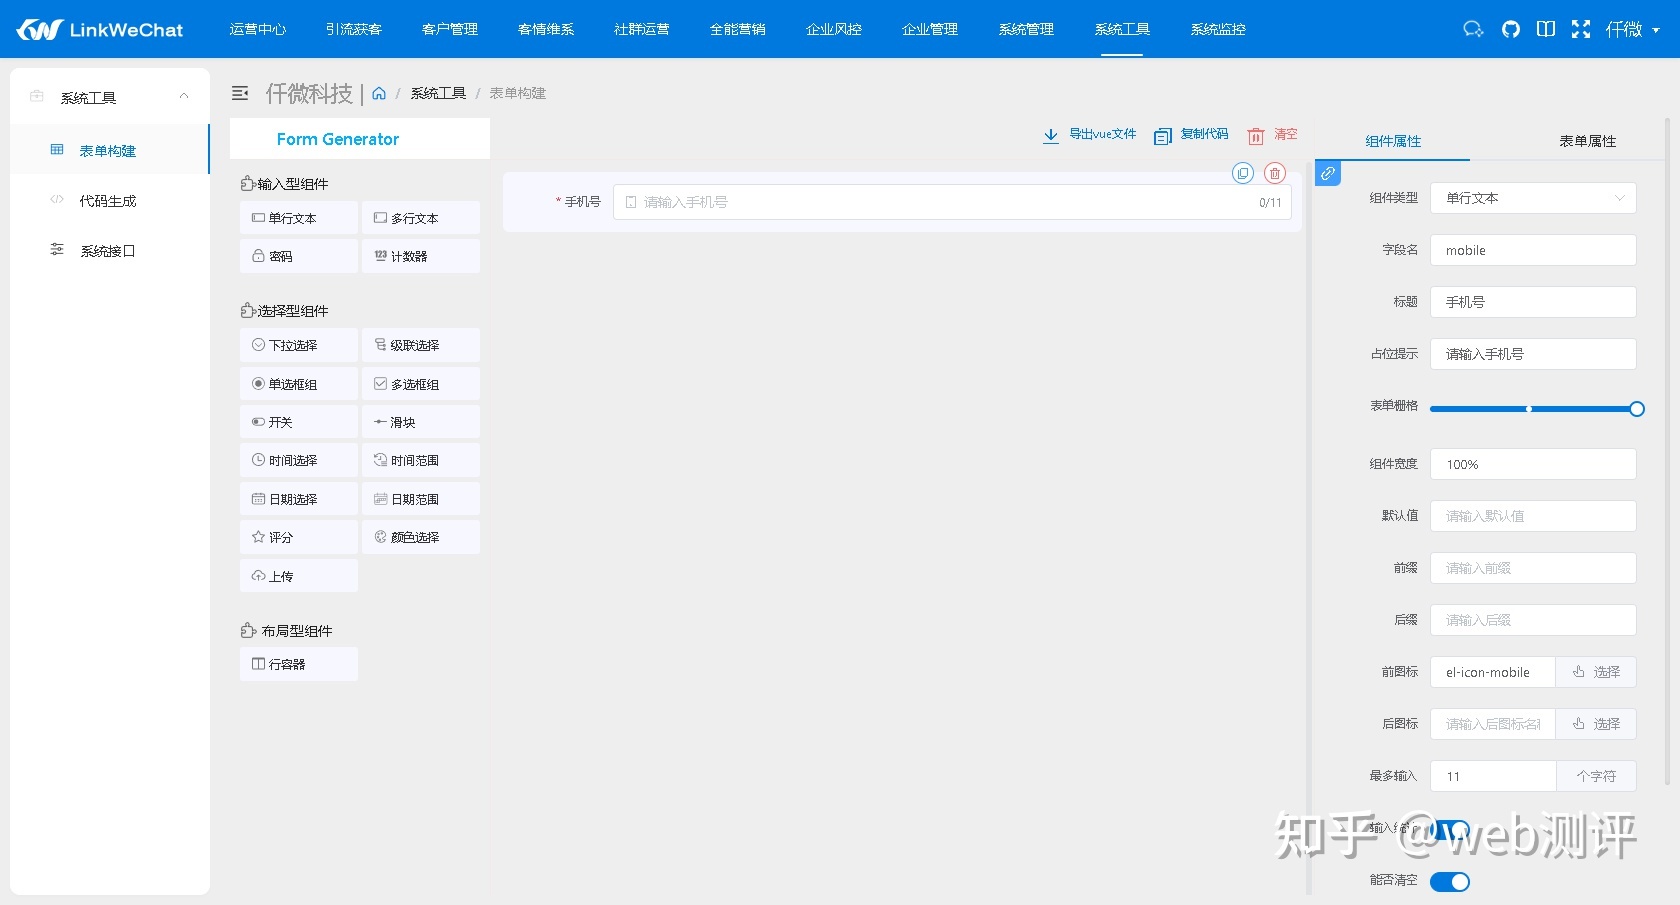Add 计数器 counter component
The width and height of the screenshot is (1680, 905).
[421, 256]
